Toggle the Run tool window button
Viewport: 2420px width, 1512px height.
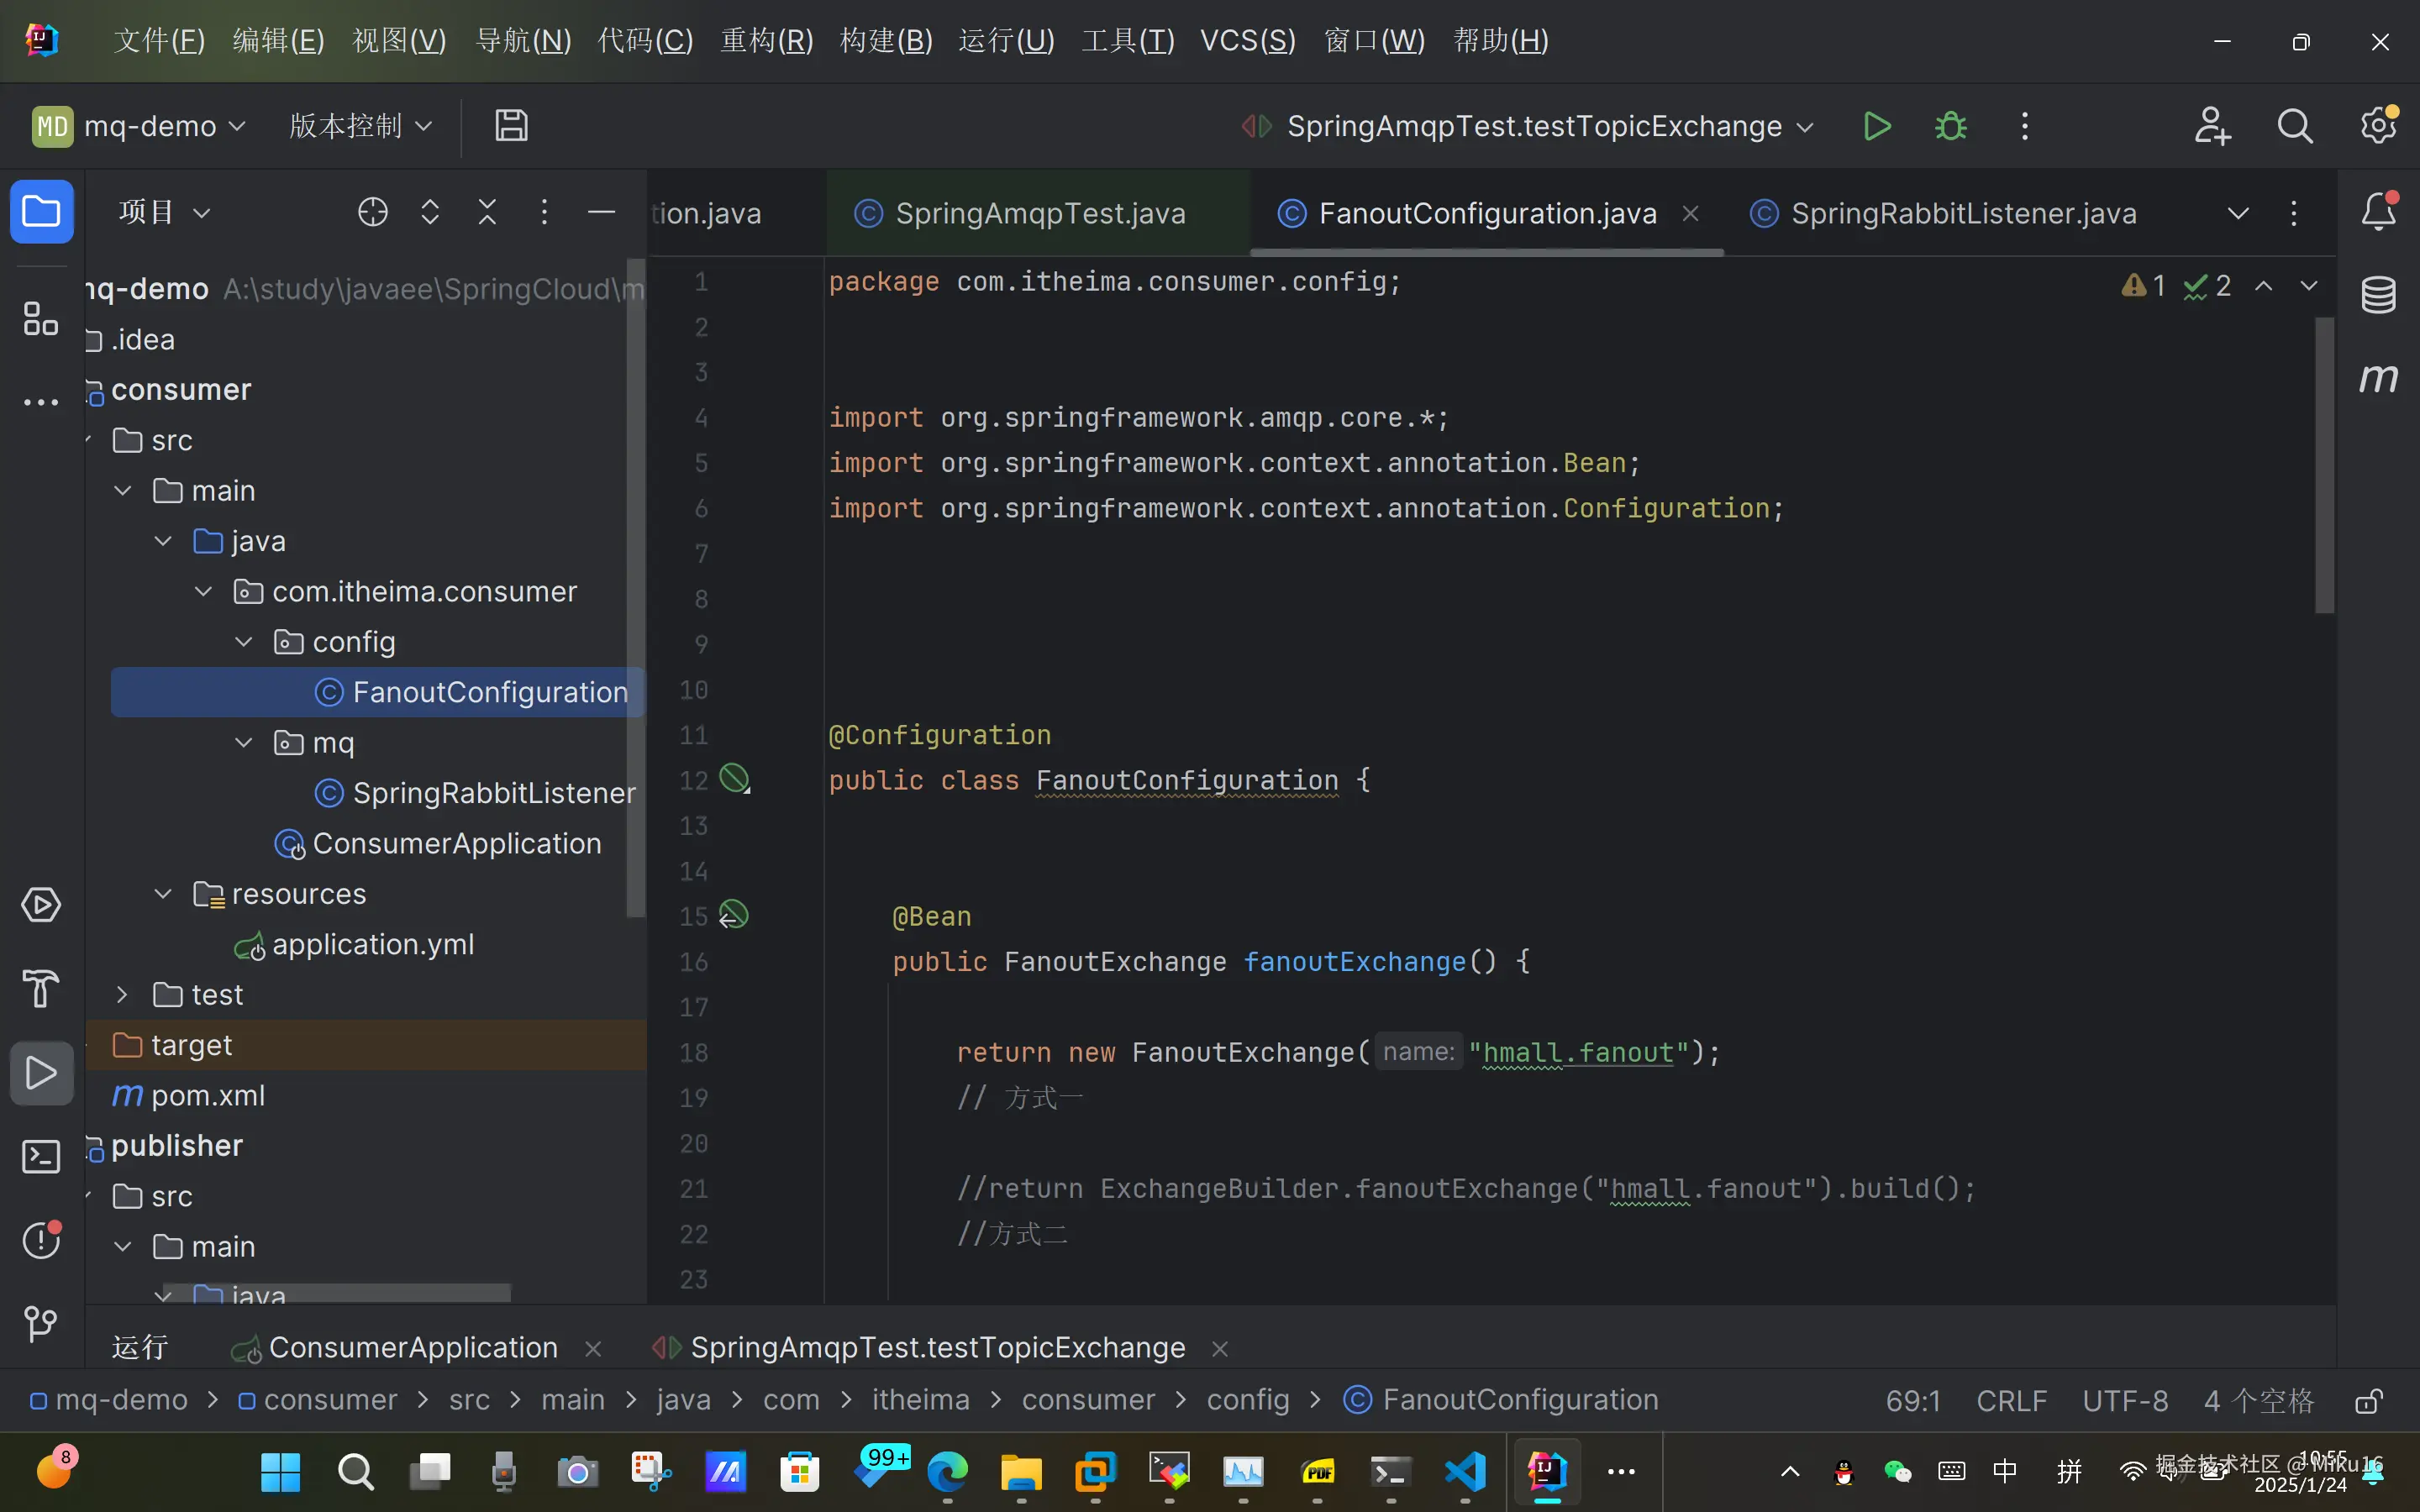41,1073
